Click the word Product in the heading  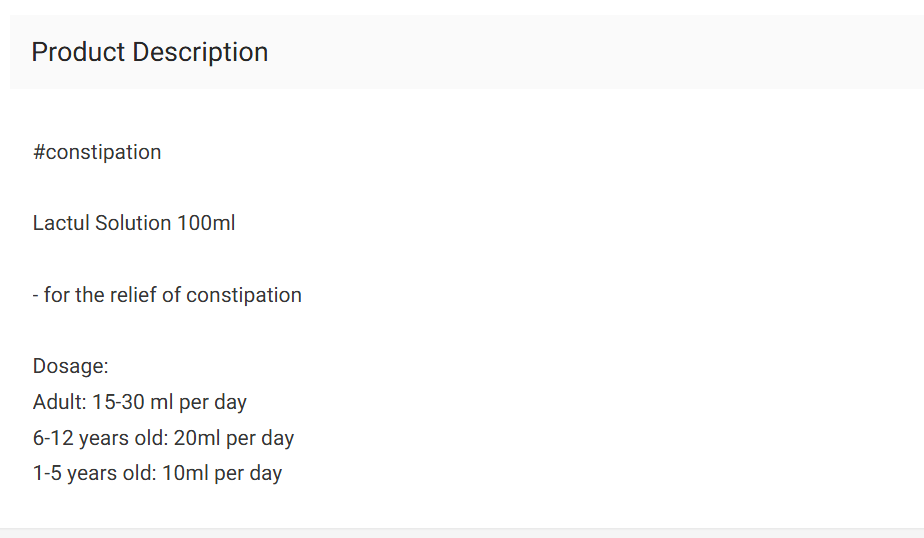[x=78, y=52]
